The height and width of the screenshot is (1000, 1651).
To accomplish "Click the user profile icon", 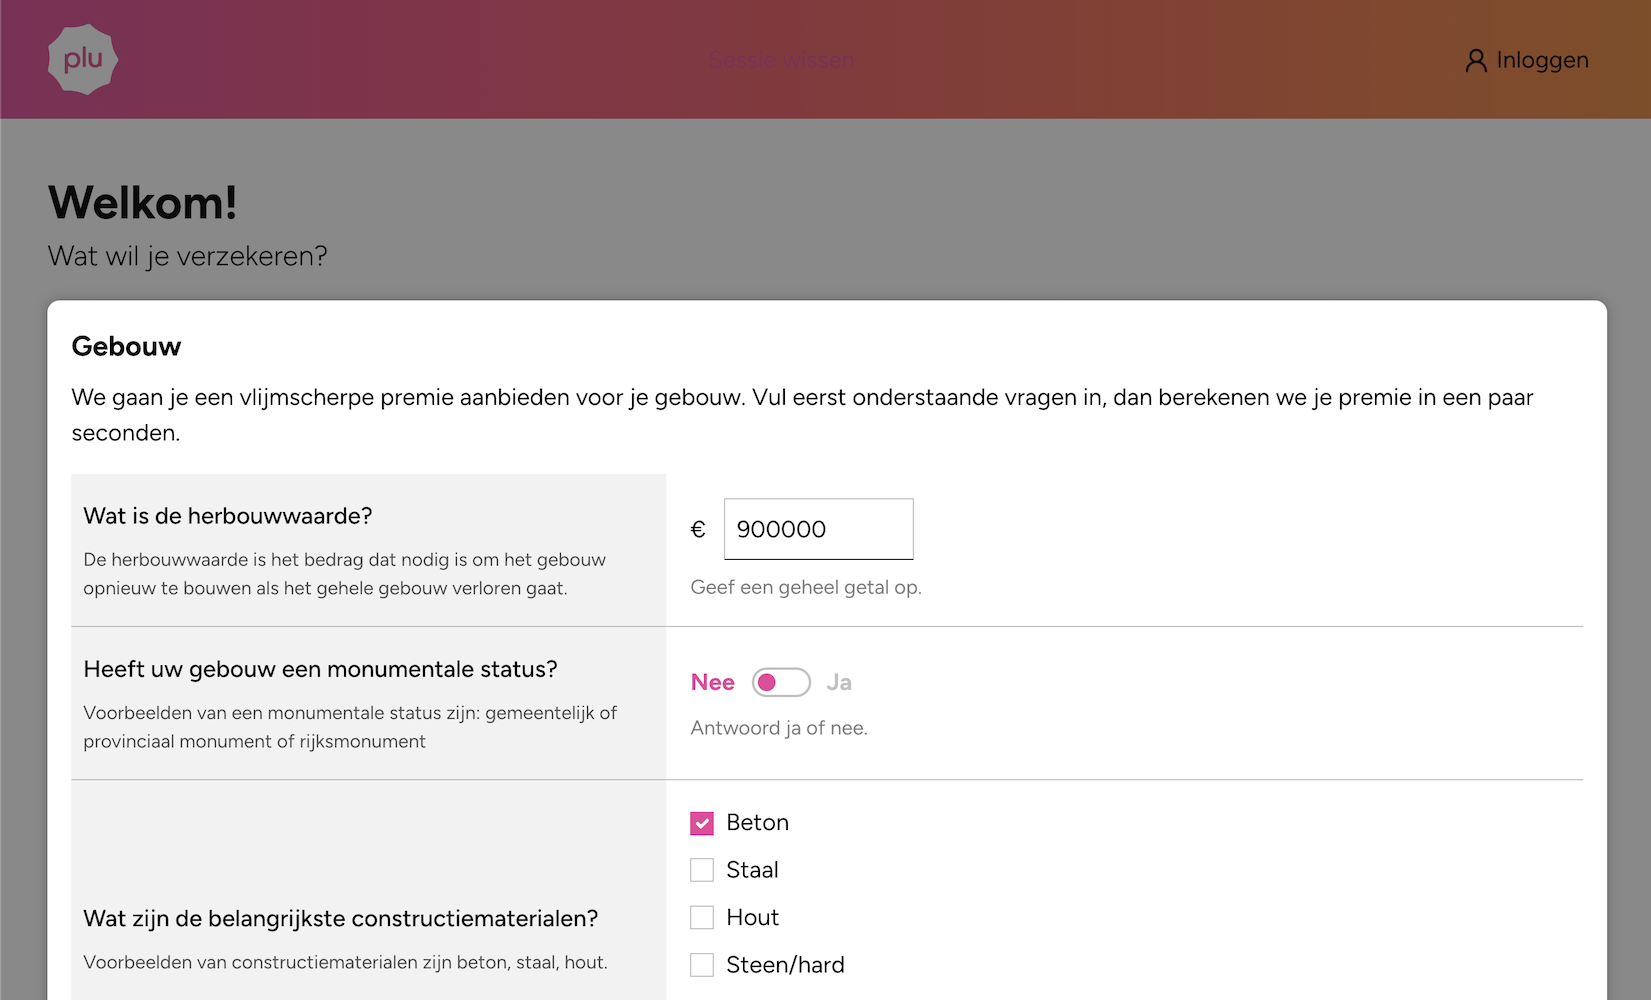I will 1475,61.
